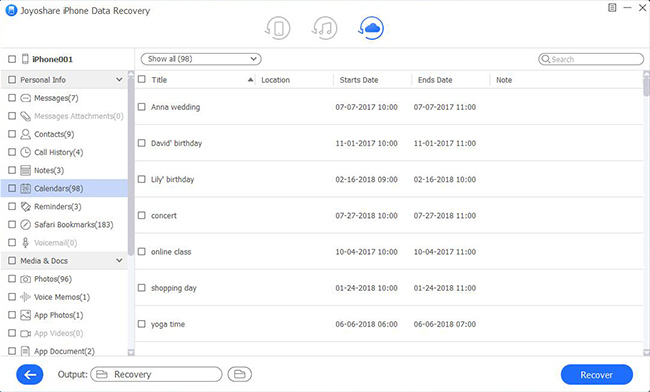
Task: Click the Messages speech bubble icon
Action: click(26, 98)
